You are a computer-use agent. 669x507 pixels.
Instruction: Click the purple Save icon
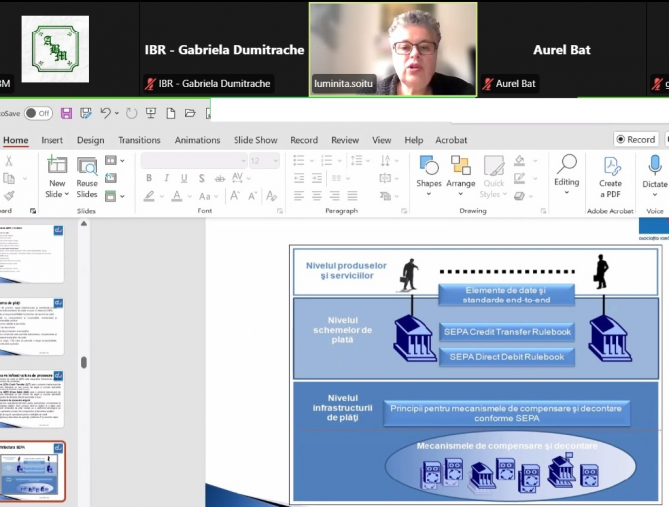66,113
